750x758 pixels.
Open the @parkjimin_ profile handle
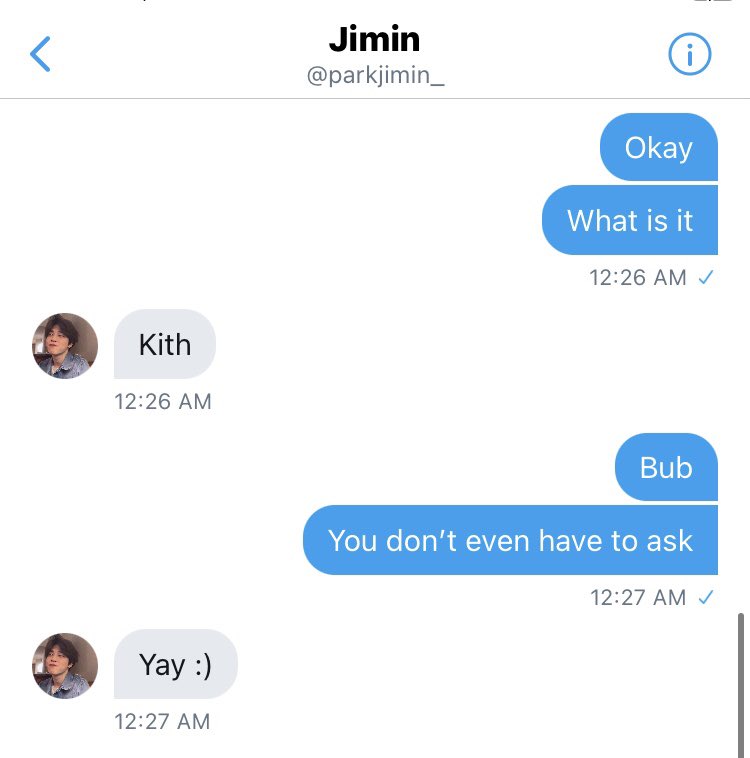[375, 75]
